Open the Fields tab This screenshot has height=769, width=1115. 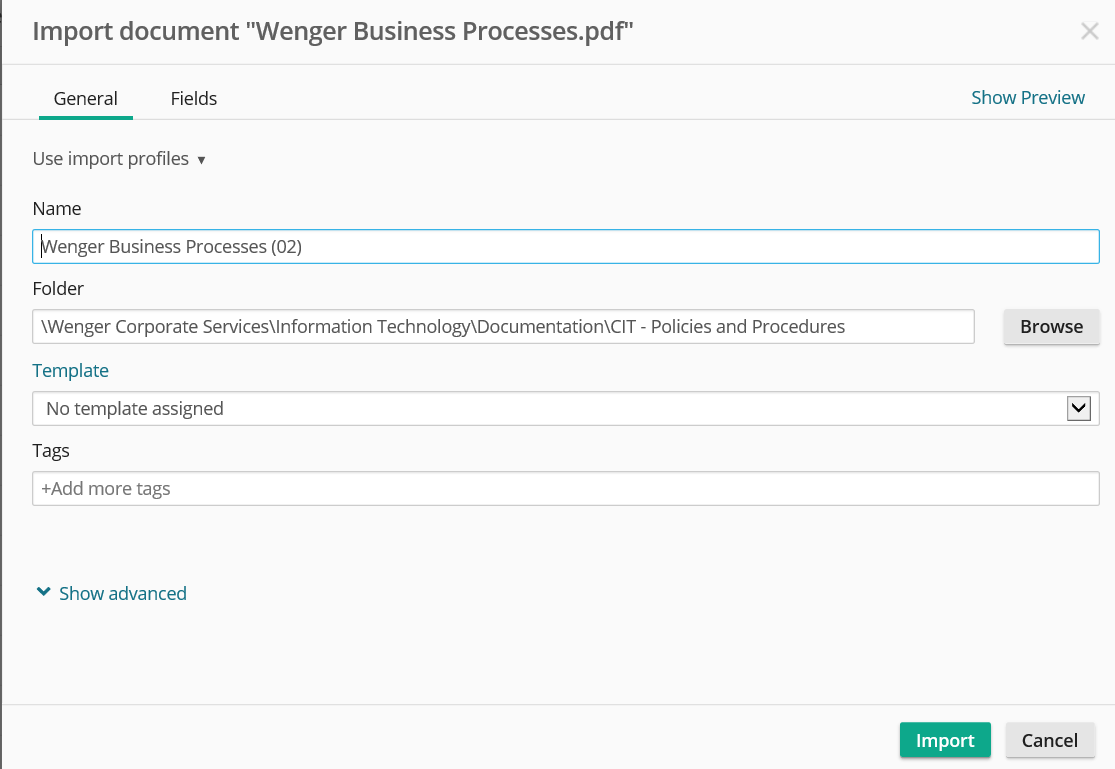point(194,98)
